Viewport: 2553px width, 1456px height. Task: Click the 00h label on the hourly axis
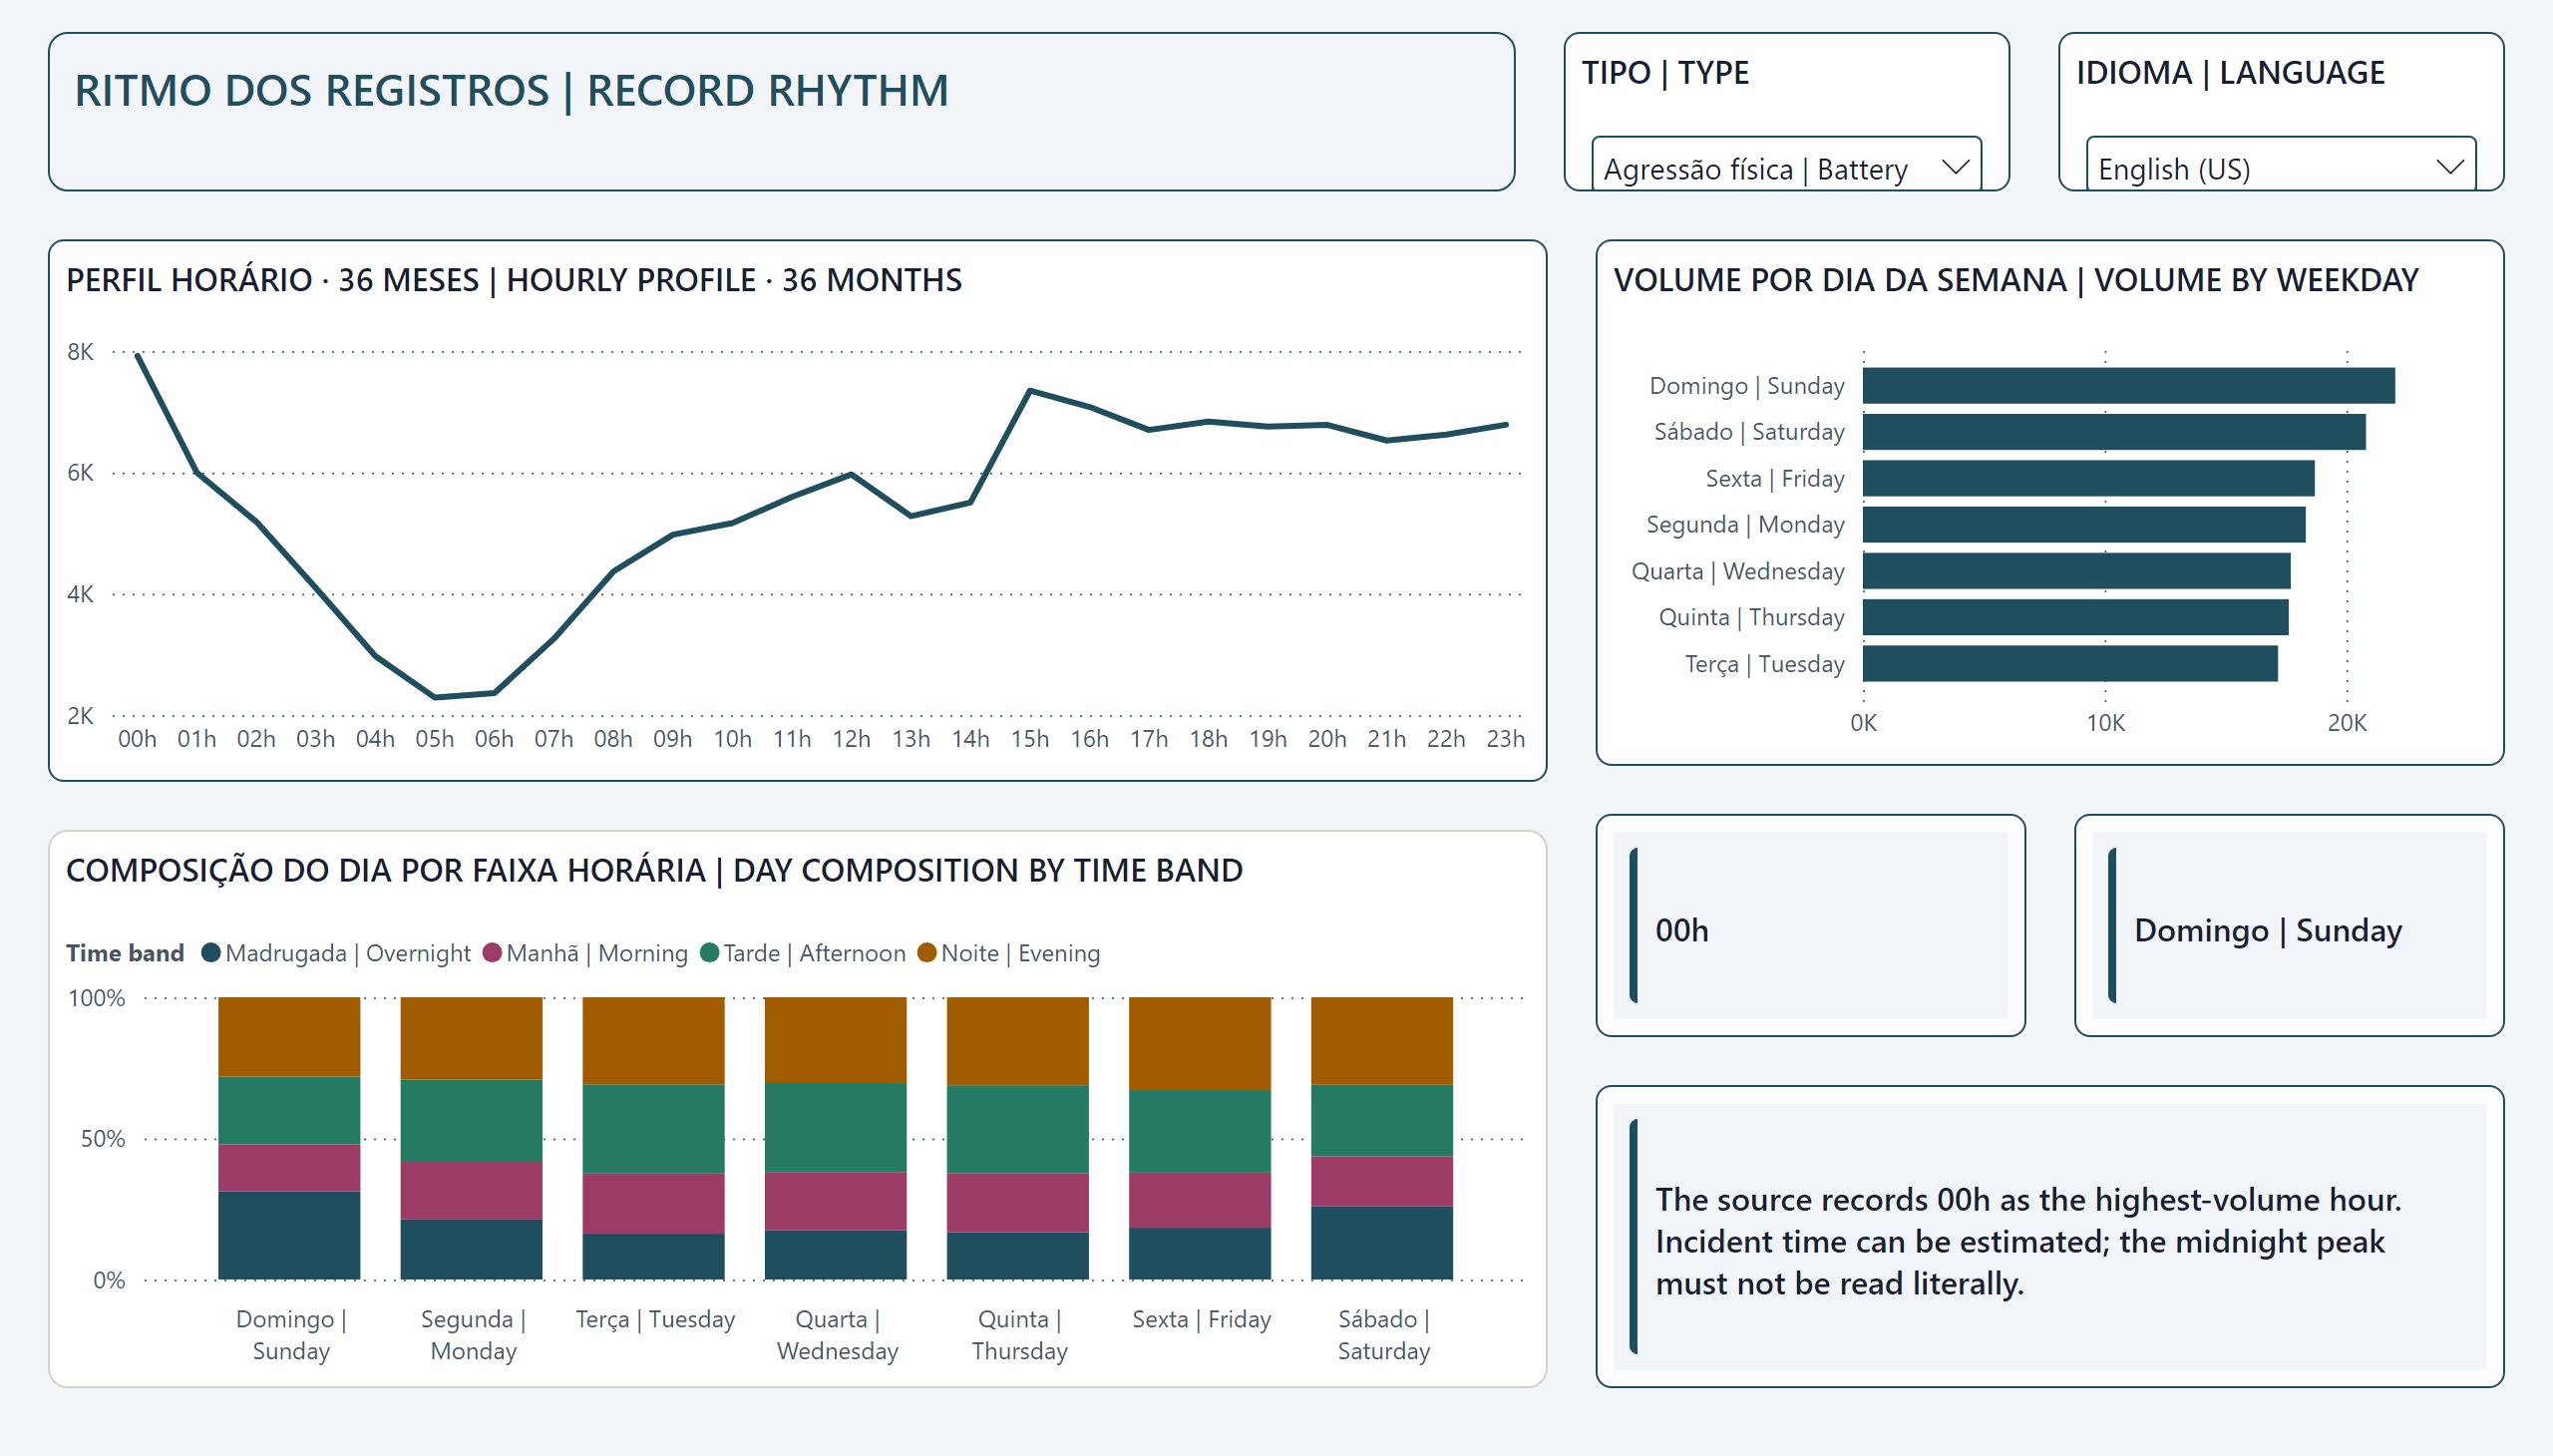pos(137,739)
